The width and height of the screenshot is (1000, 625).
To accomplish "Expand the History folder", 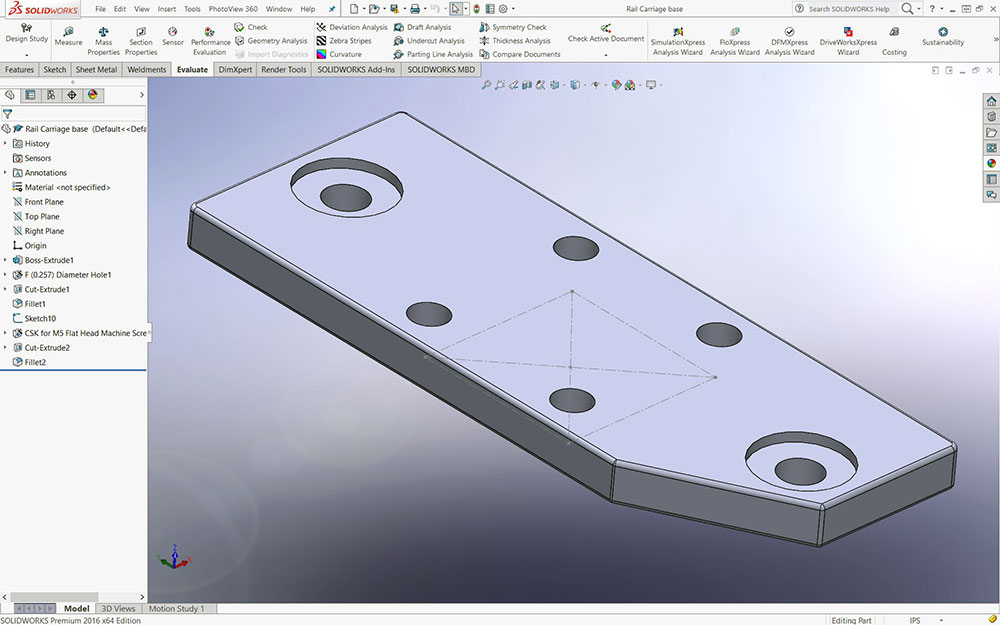I will tap(5, 144).
